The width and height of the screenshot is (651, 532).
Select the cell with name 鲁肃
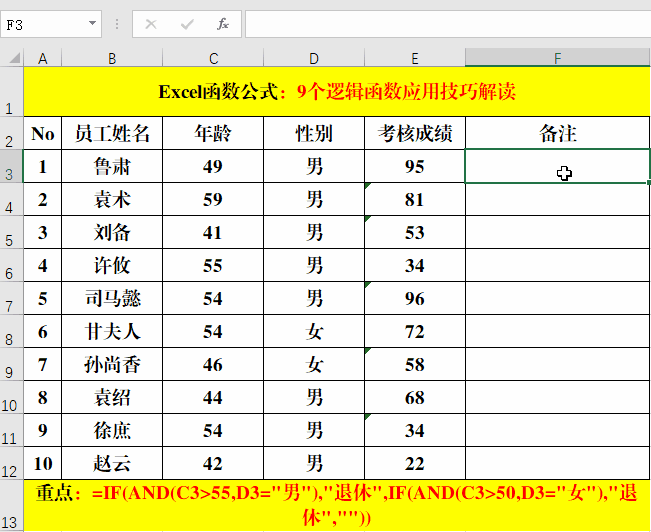coord(112,166)
